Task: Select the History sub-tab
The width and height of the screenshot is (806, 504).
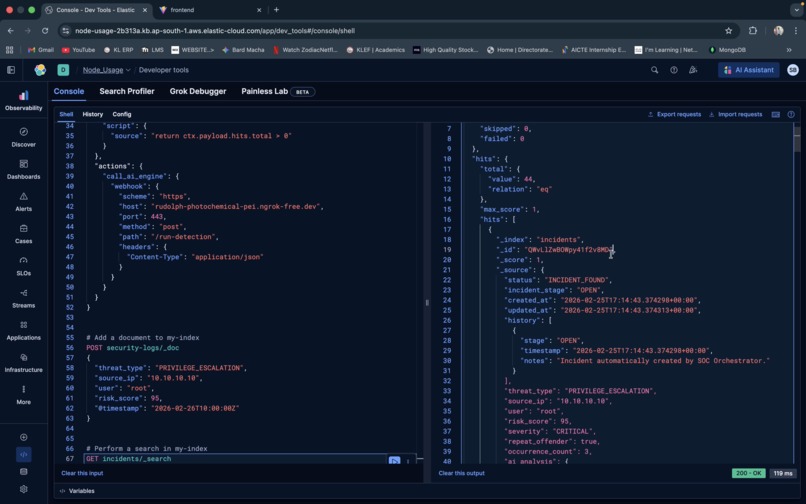Action: (x=93, y=114)
